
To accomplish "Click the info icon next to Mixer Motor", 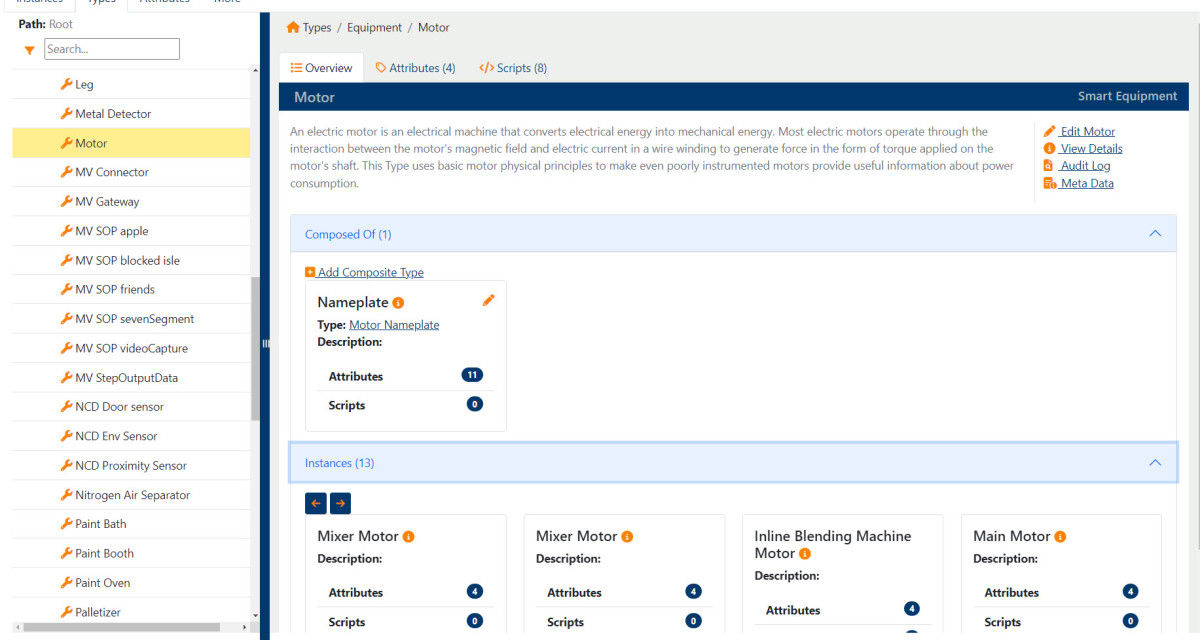I will click(406, 536).
